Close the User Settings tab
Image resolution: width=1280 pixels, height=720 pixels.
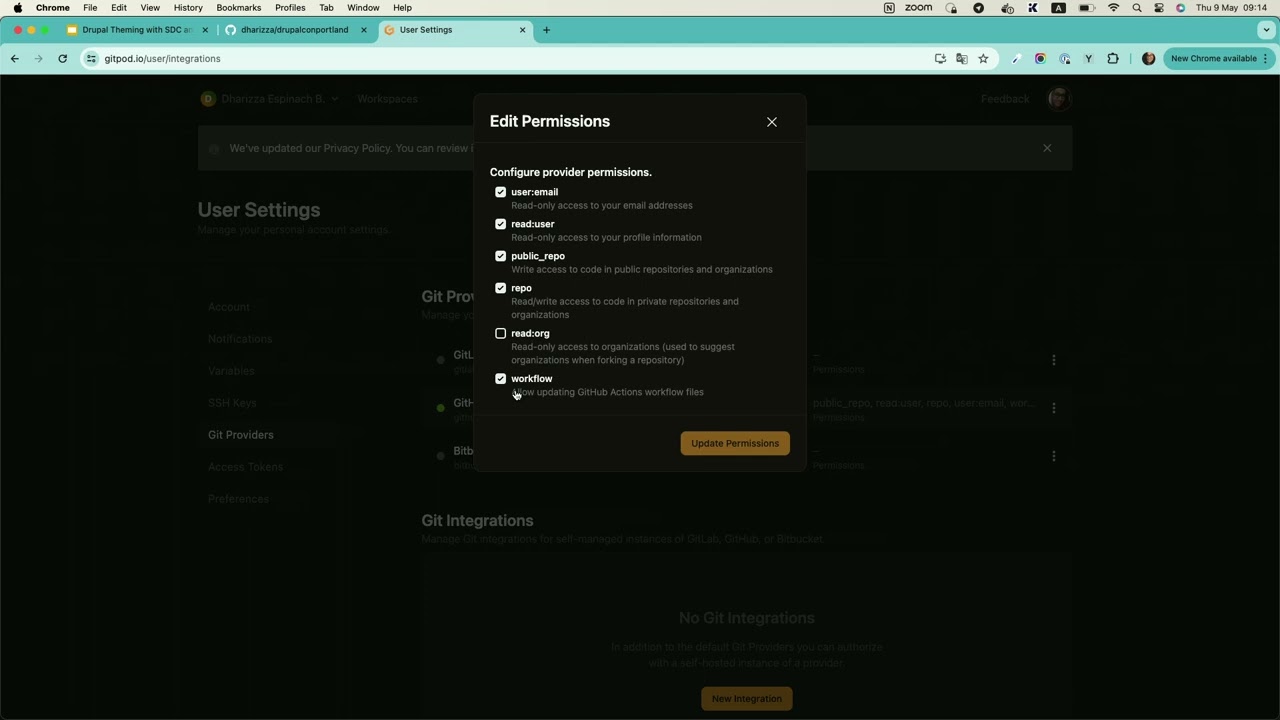click(x=522, y=30)
